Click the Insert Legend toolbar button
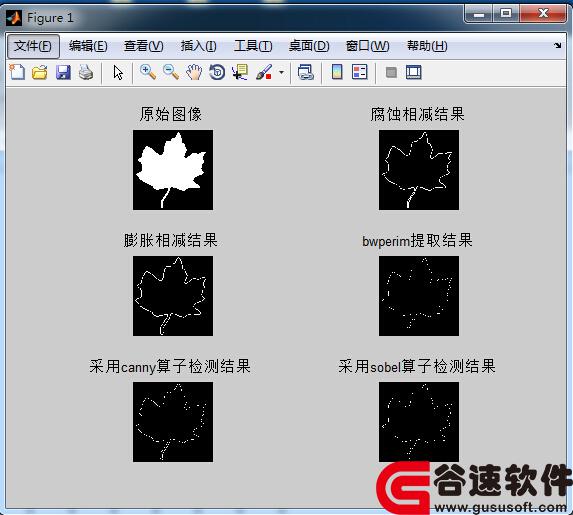This screenshot has height=515, width=573. 360,72
